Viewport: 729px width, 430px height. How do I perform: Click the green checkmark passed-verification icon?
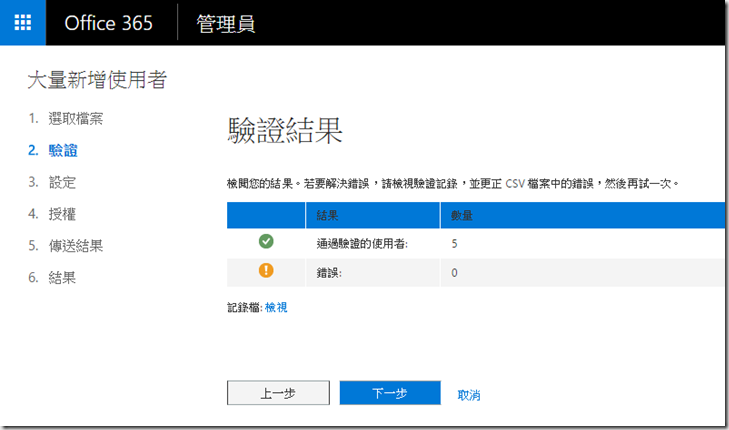266,242
